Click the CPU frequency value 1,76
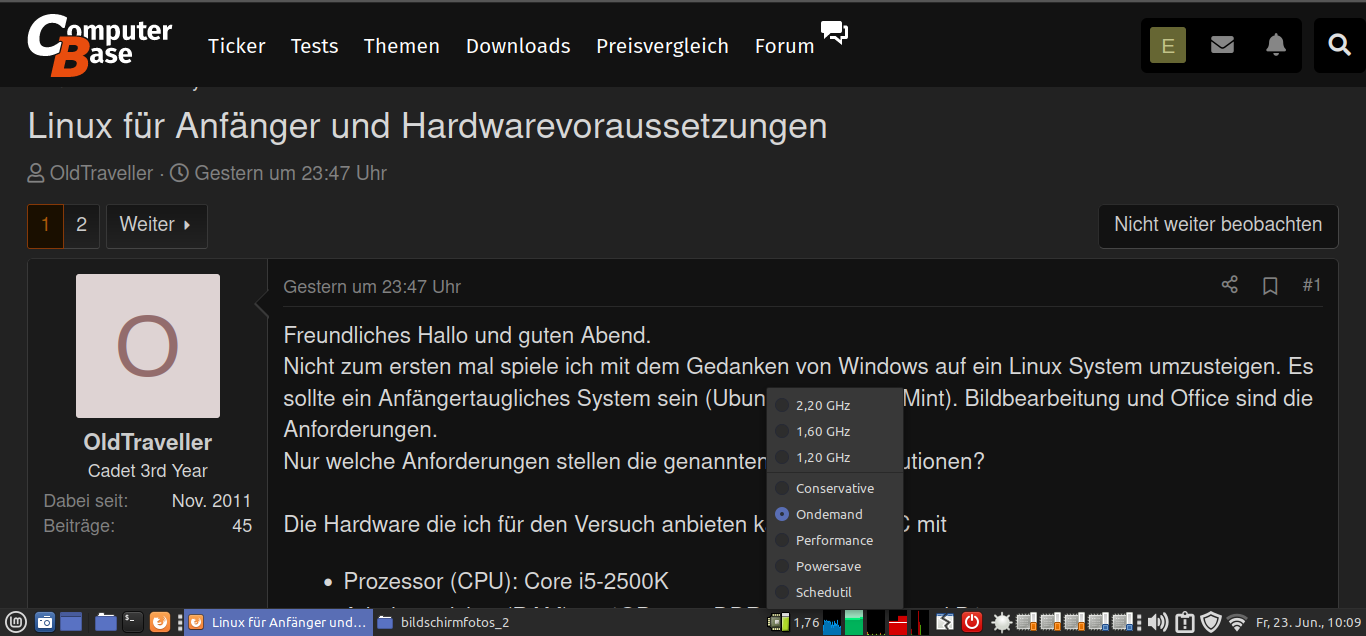Image resolution: width=1366 pixels, height=636 pixels. coord(806,623)
